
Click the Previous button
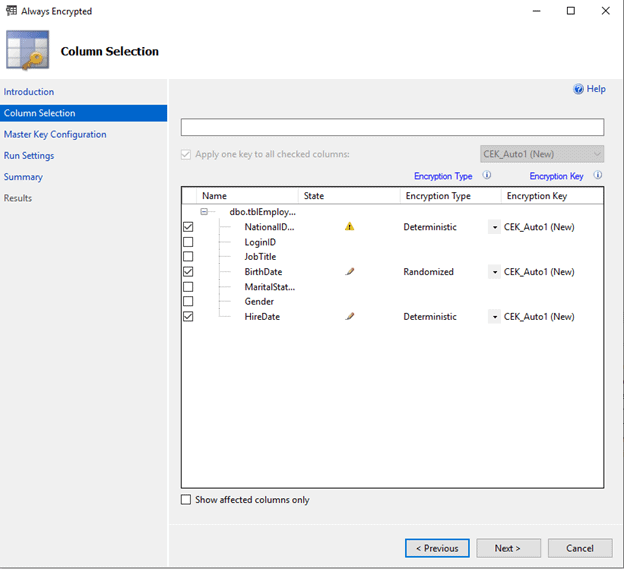(x=436, y=548)
